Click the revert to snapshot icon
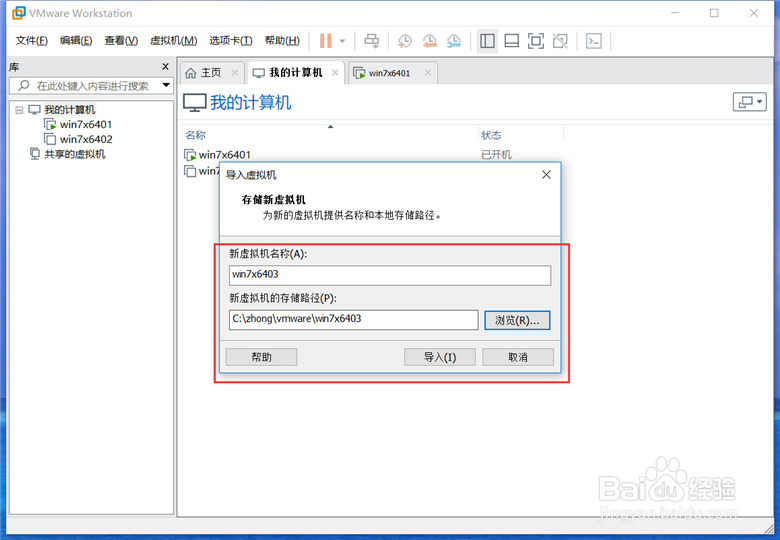Screen dimensions: 780x540 429,41
